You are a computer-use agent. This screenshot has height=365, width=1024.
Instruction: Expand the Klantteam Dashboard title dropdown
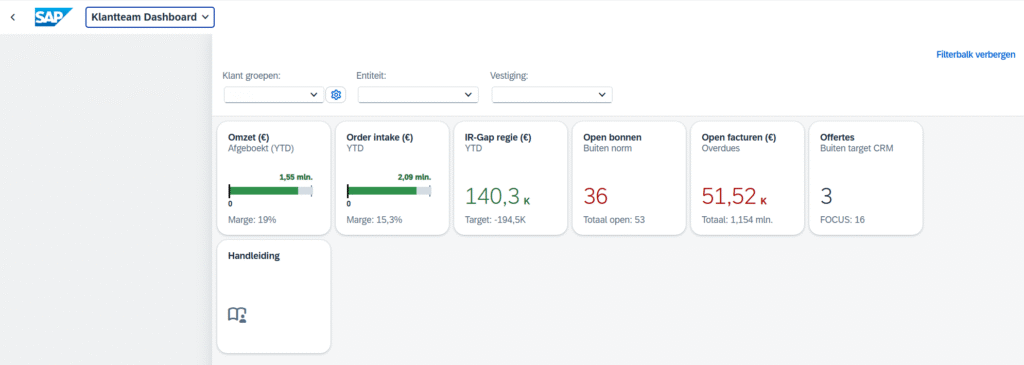[x=150, y=18]
